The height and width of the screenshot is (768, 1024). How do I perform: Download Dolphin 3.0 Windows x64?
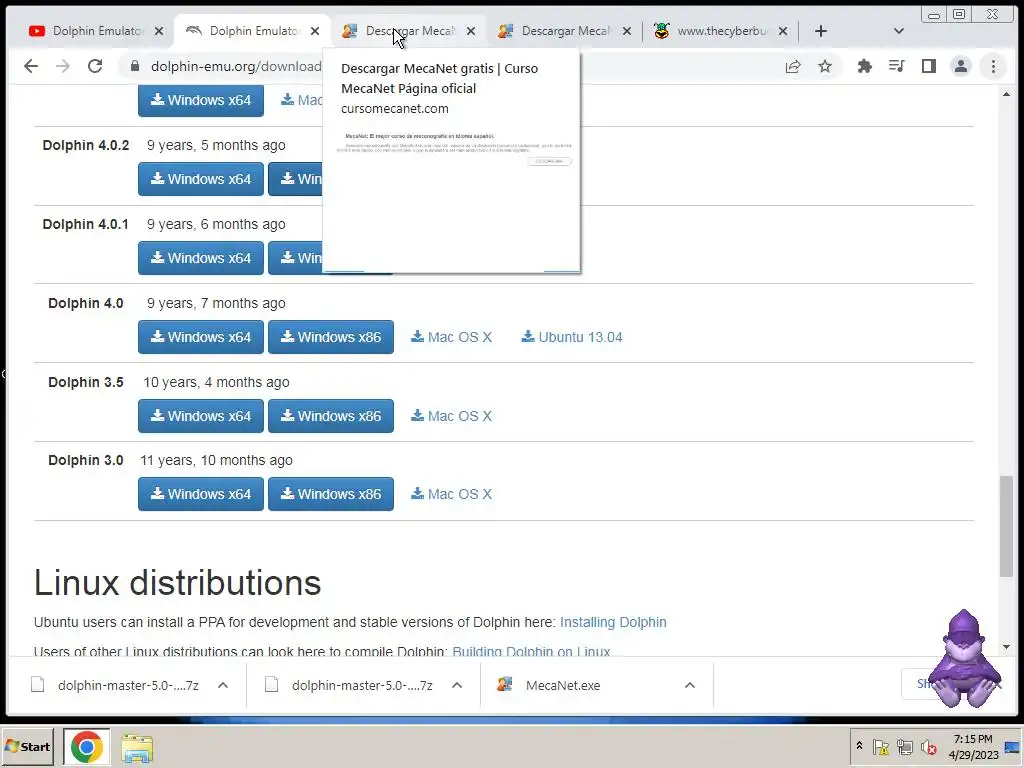click(200, 494)
